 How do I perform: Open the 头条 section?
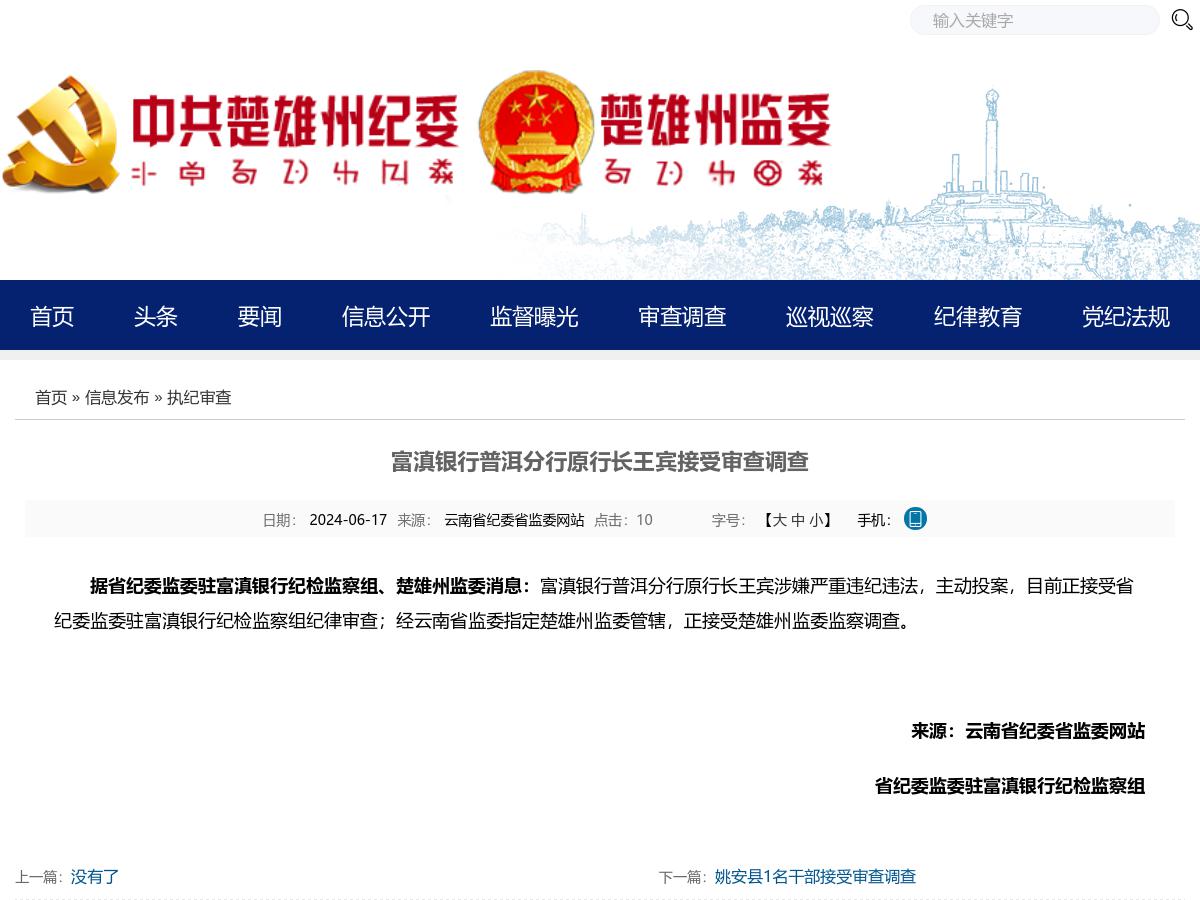(x=155, y=316)
